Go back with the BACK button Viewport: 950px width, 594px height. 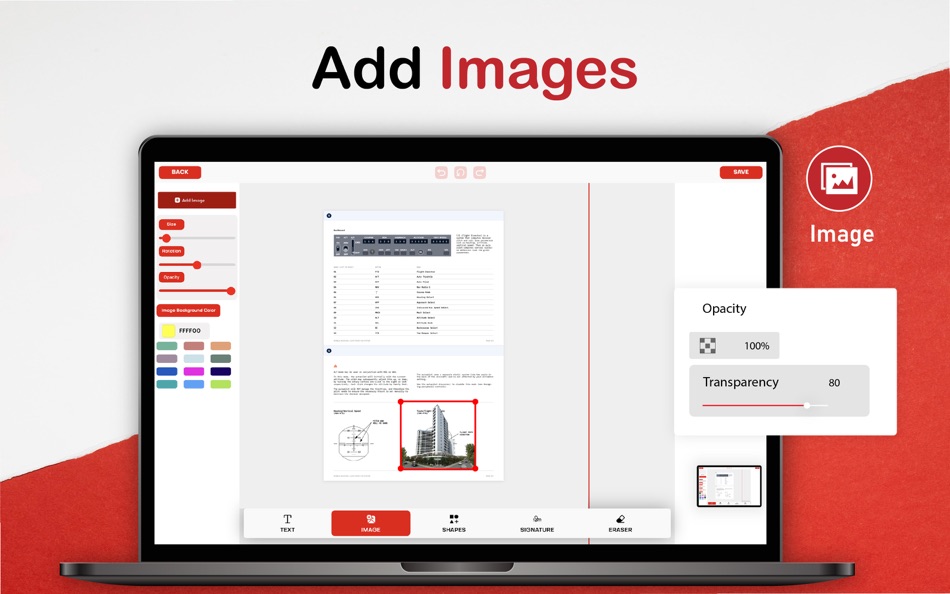tap(180, 172)
